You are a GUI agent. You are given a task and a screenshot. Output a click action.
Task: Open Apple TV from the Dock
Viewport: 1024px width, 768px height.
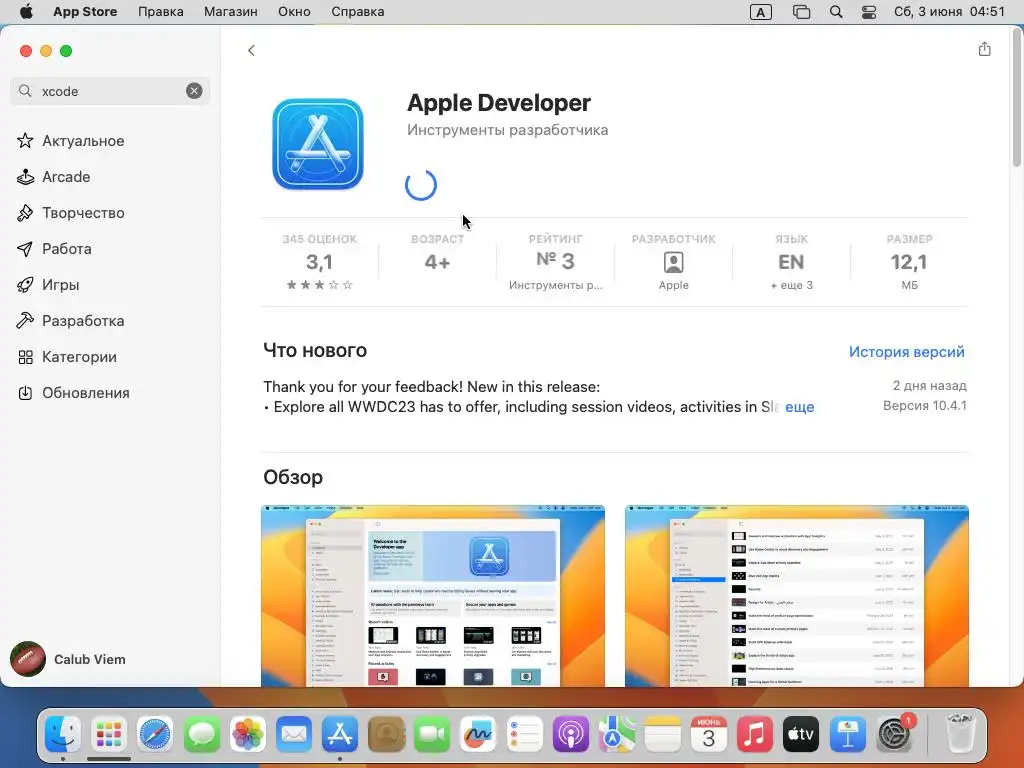tap(801, 735)
